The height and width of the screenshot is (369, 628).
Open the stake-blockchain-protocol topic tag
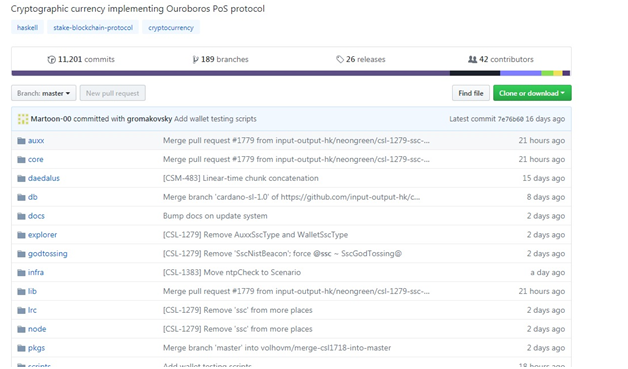click(93, 27)
